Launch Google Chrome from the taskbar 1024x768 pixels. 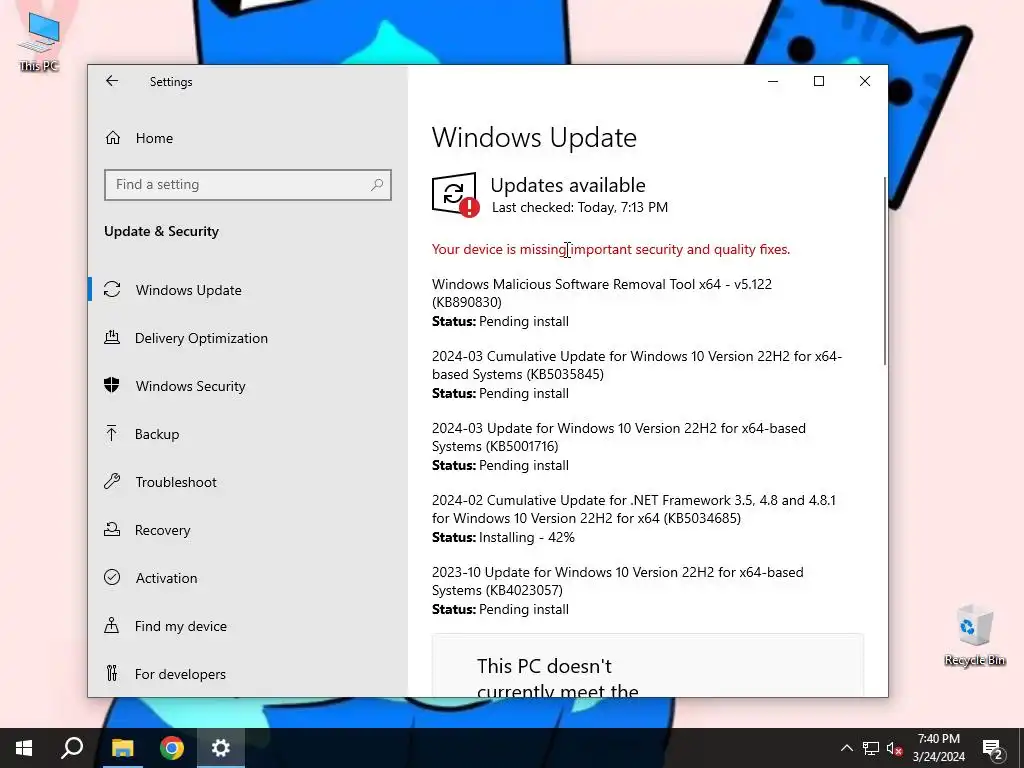[x=172, y=748]
